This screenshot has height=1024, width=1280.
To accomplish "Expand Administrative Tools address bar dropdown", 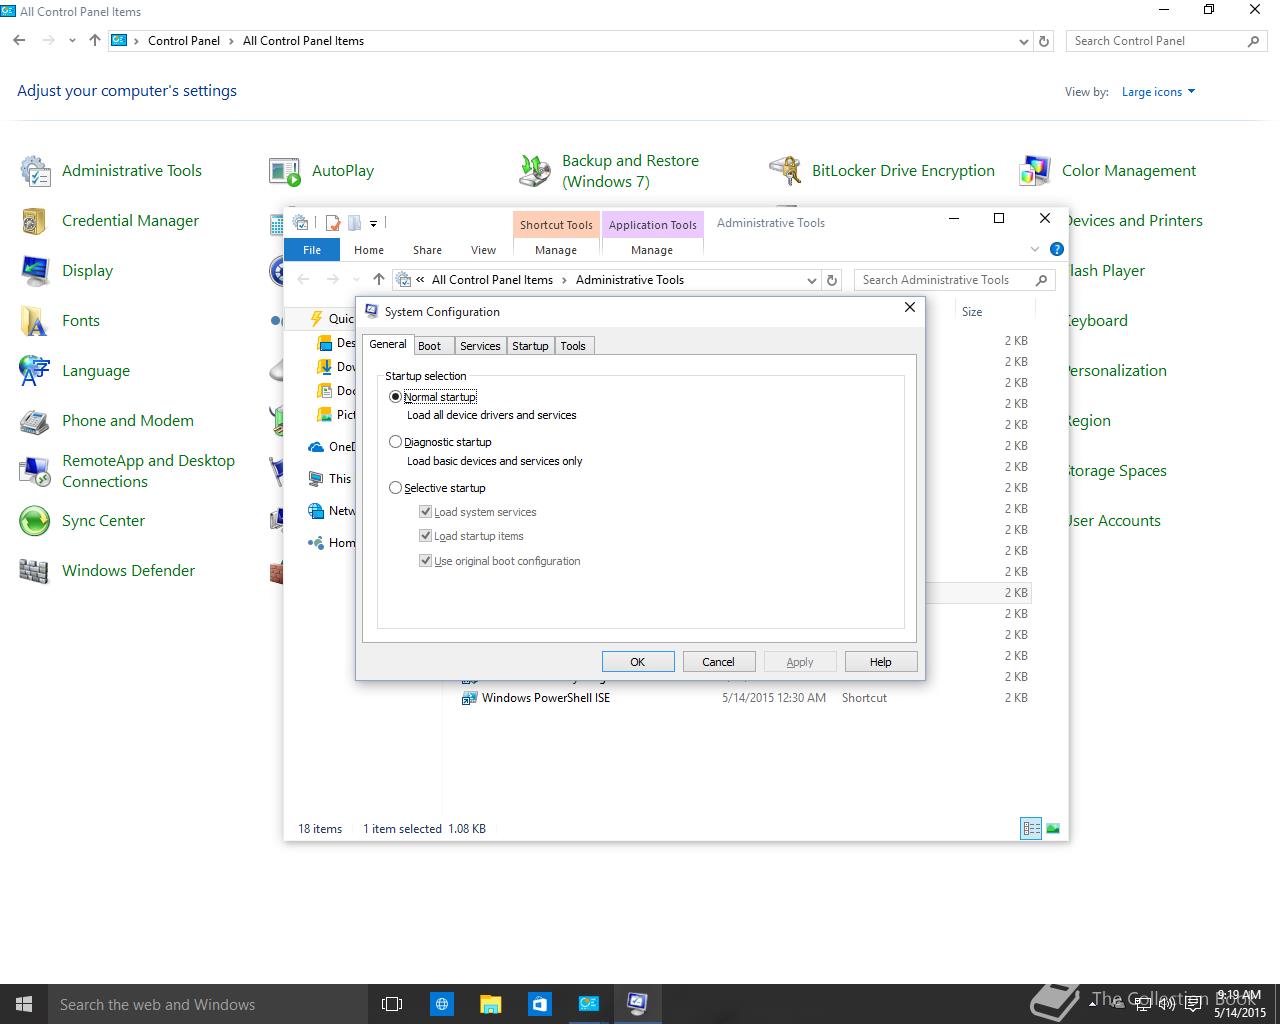I will click(812, 280).
